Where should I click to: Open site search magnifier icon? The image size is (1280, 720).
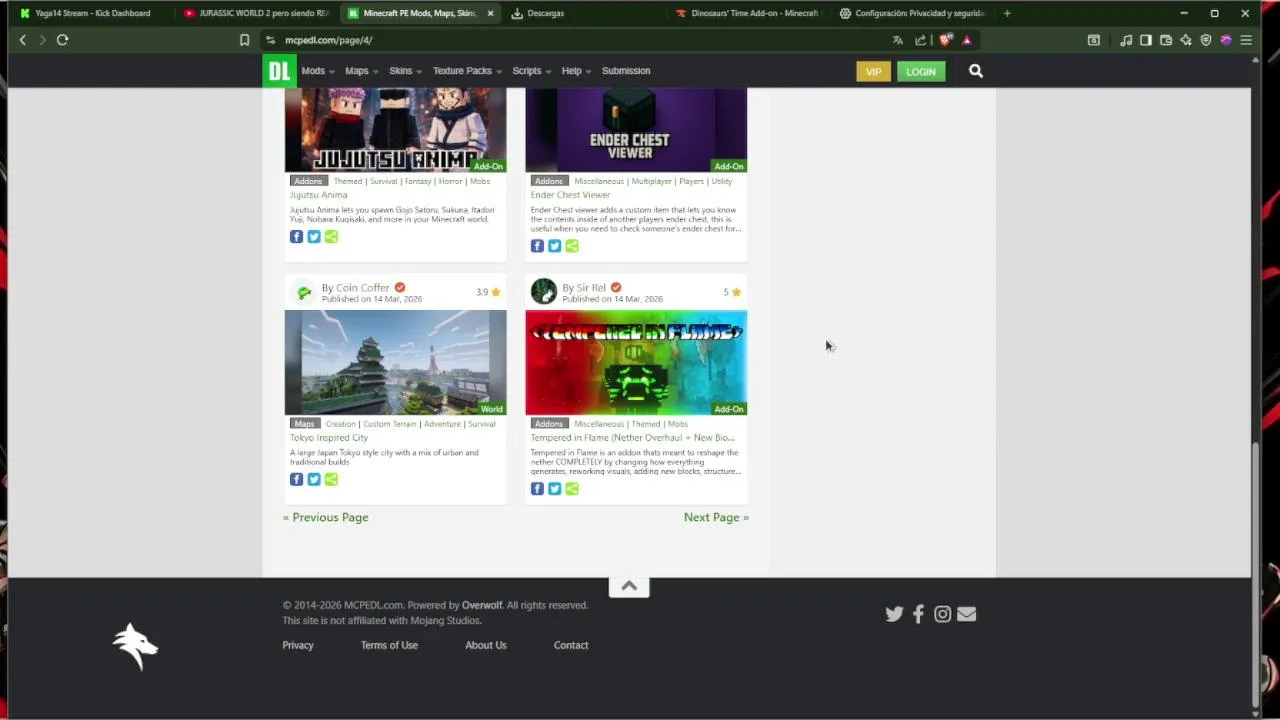976,71
